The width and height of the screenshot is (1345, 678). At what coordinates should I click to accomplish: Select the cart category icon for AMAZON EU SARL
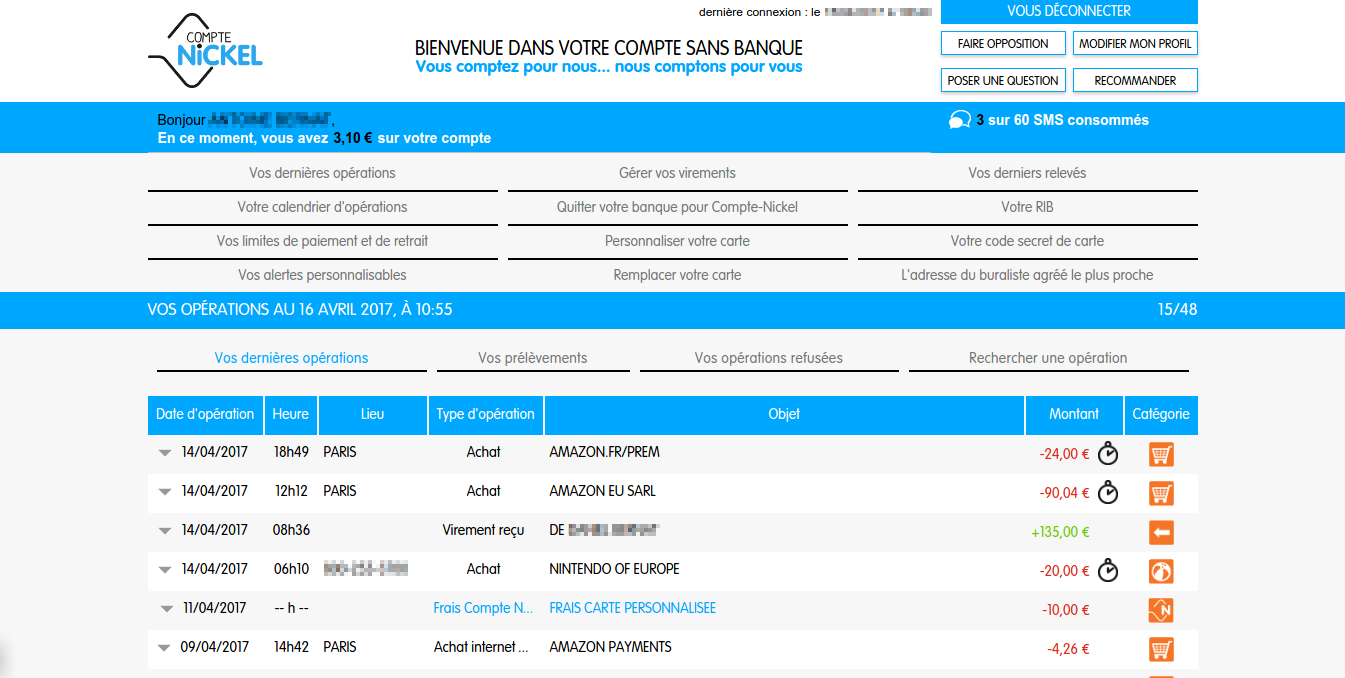[x=1161, y=493]
